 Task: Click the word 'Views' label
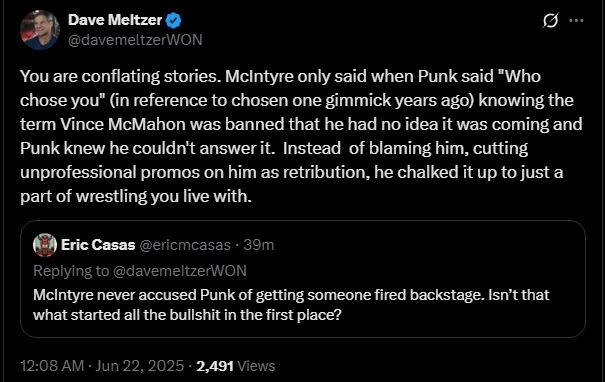click(256, 366)
